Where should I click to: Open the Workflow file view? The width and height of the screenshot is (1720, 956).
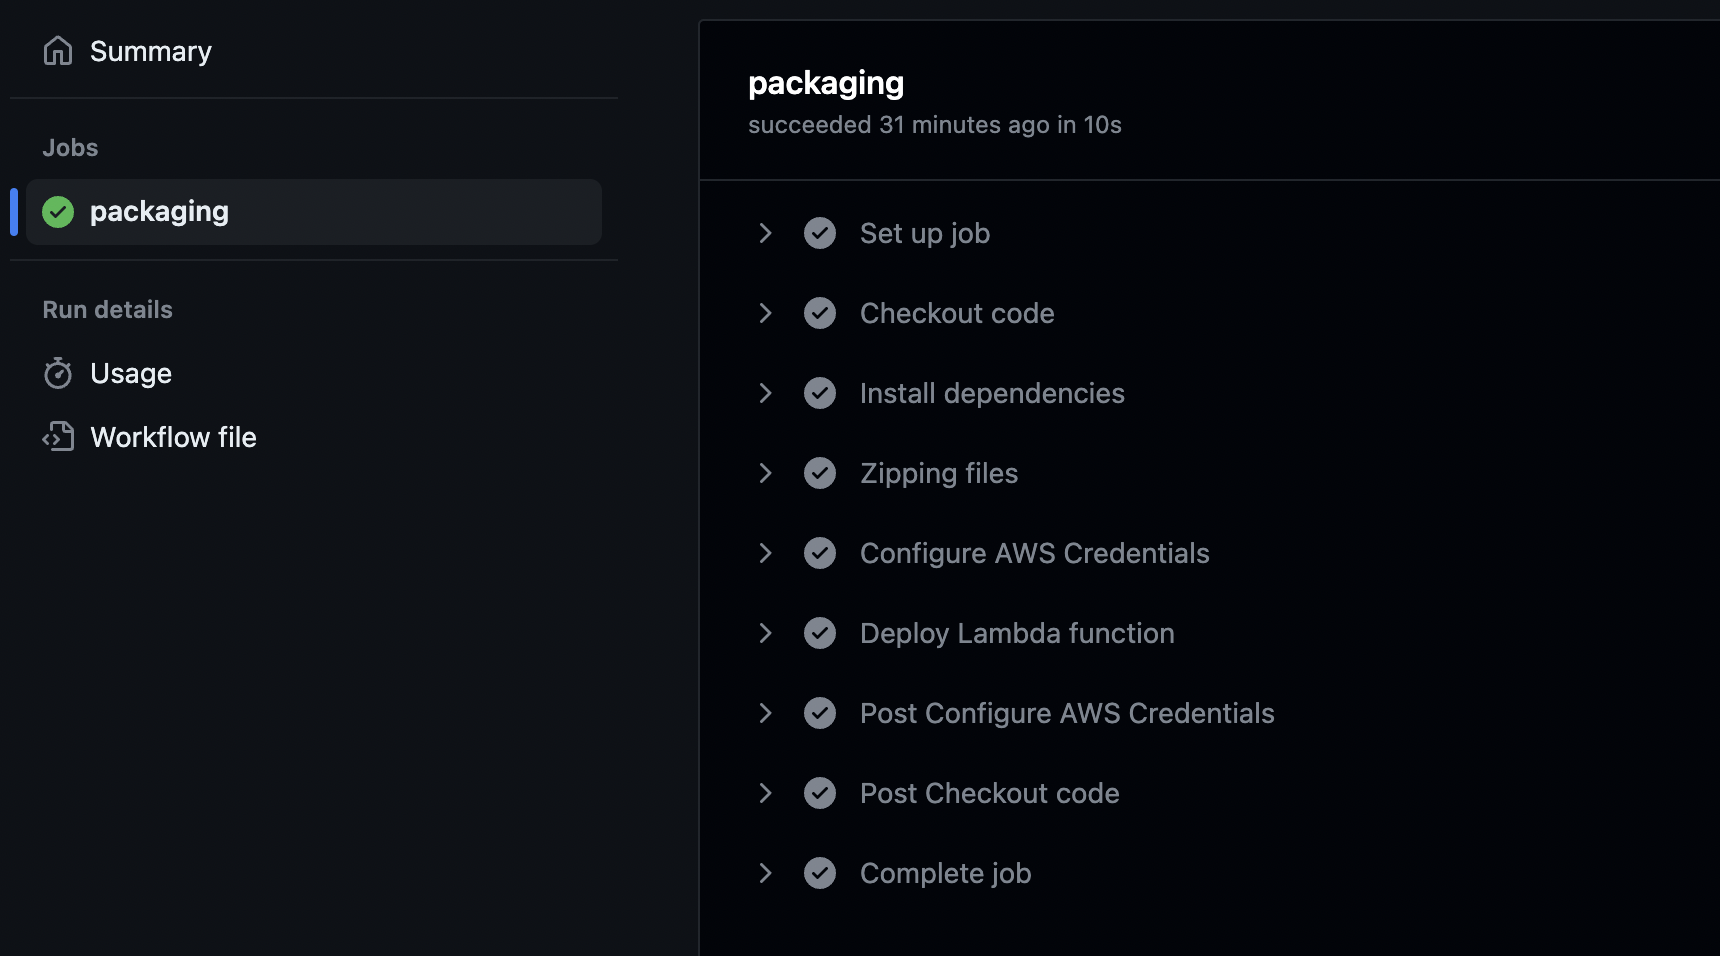tap(173, 436)
